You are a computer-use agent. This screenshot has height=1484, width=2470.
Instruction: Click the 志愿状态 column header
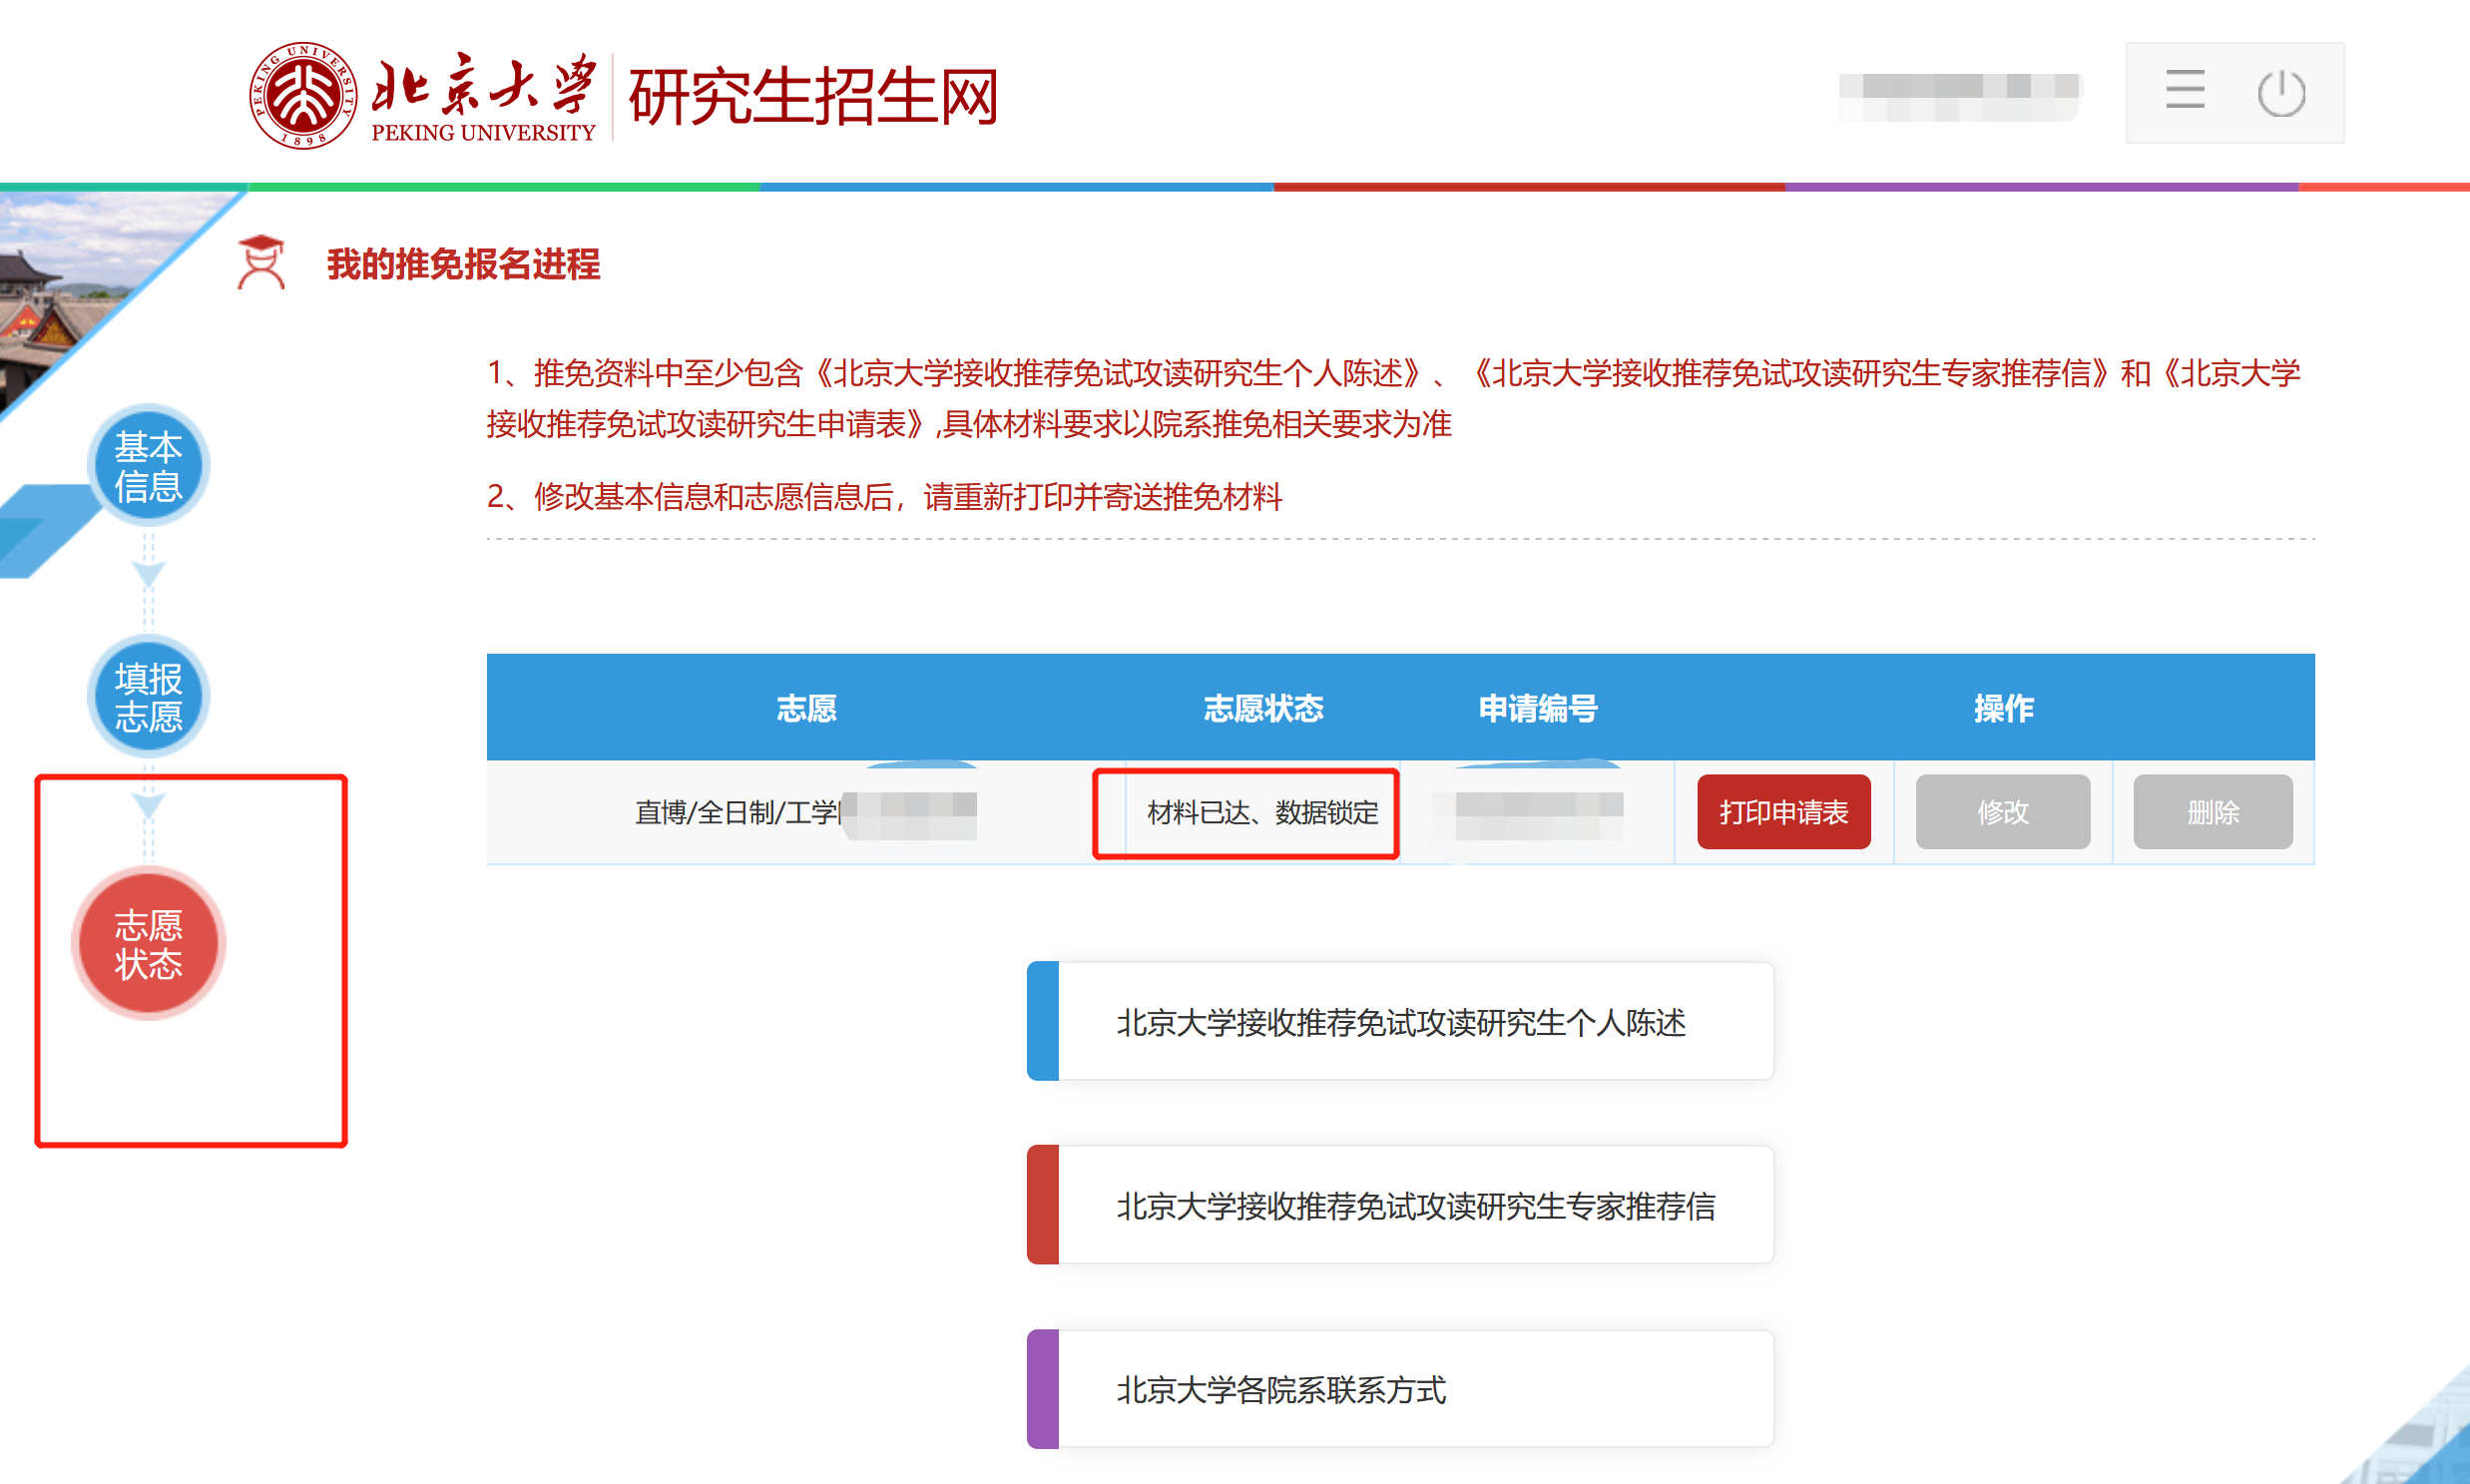point(1262,708)
